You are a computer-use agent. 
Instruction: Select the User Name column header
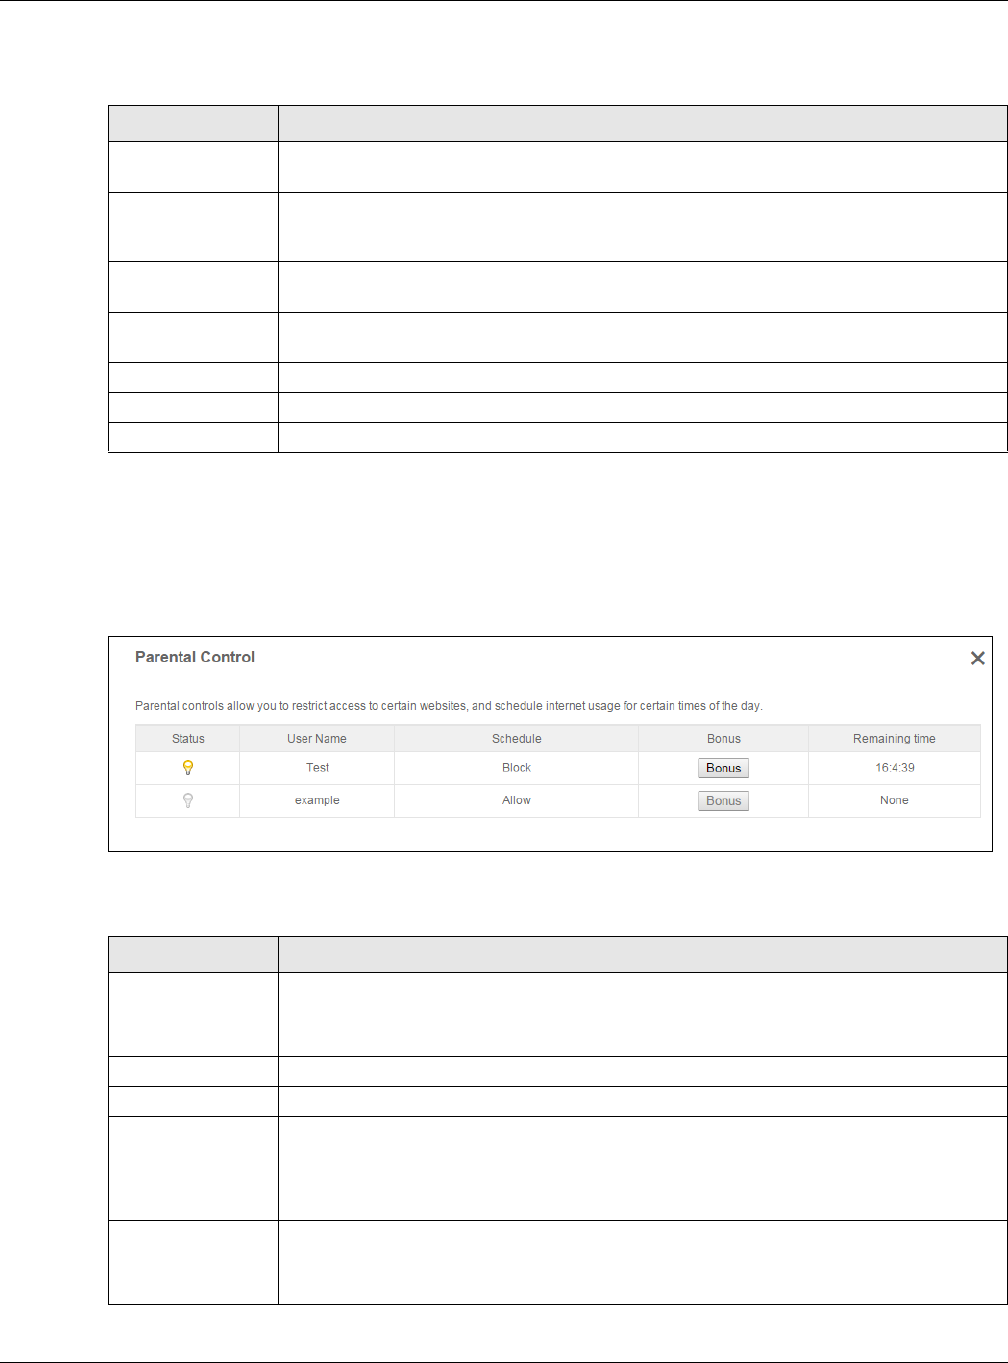coord(317,739)
